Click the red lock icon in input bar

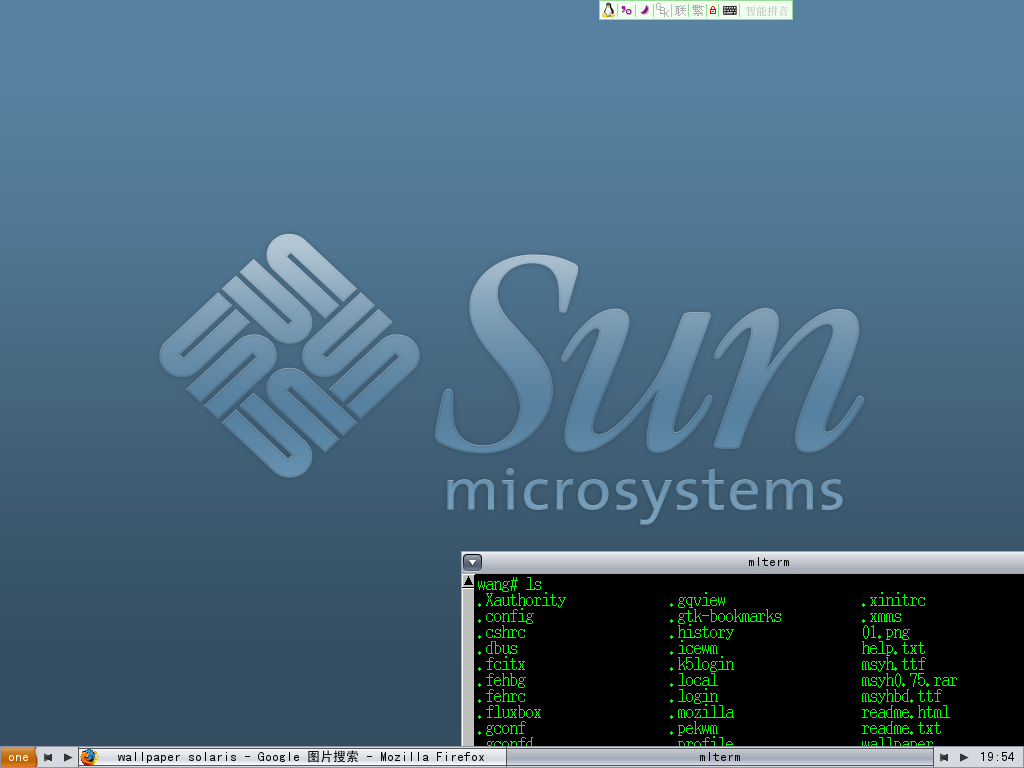tap(712, 10)
